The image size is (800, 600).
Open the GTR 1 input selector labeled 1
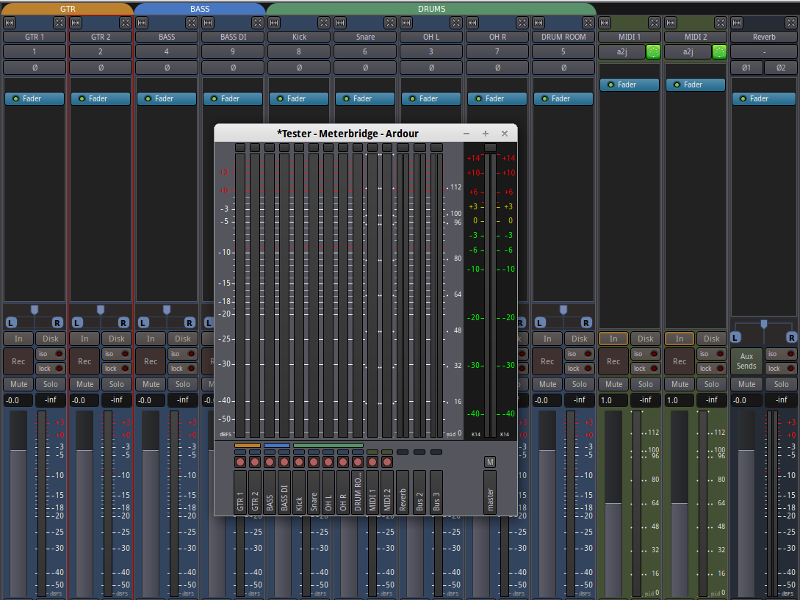[34, 51]
